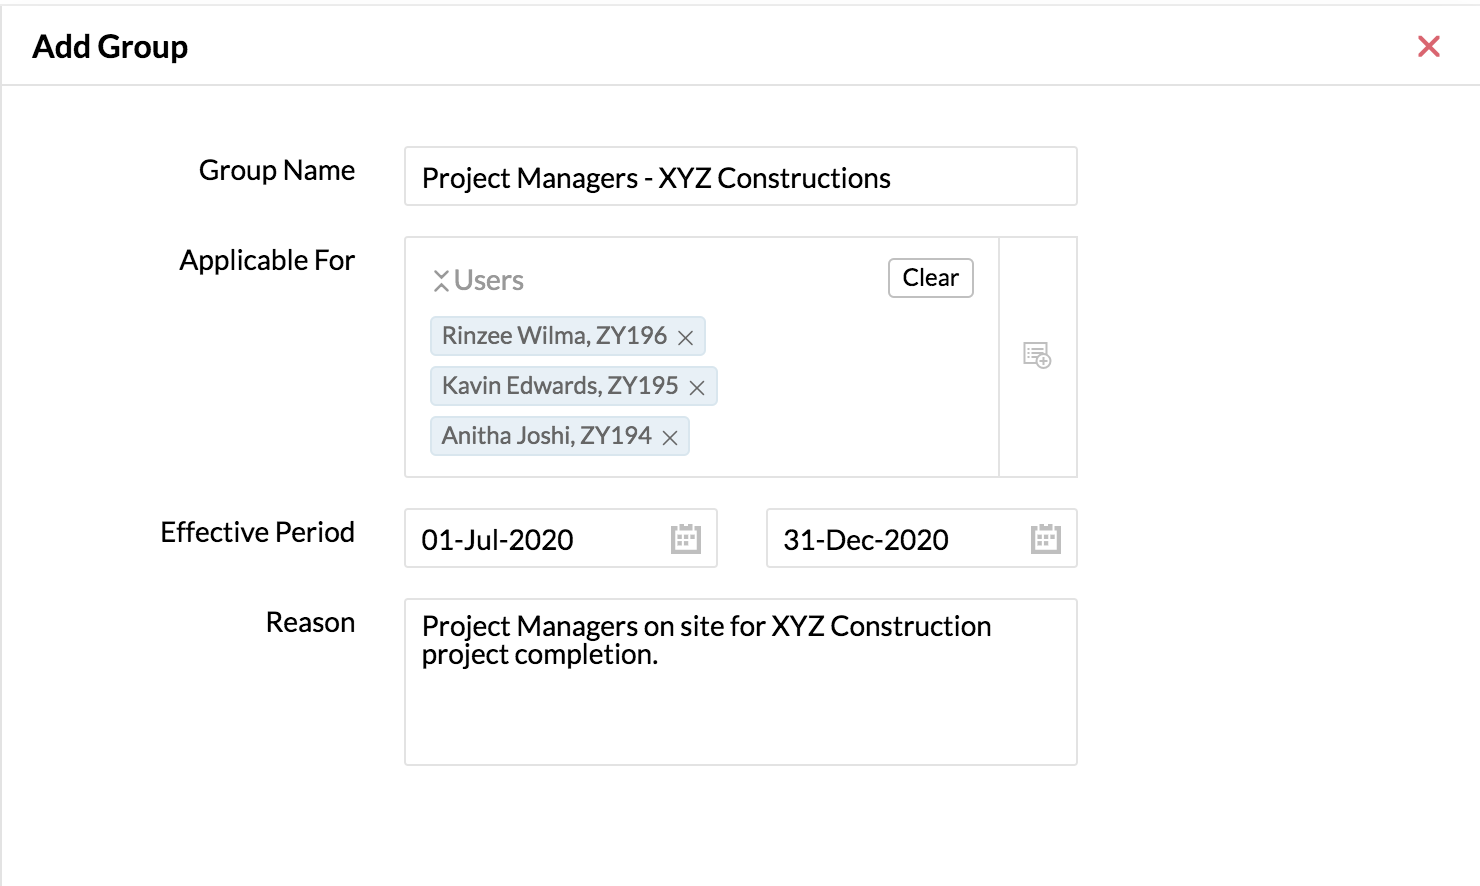Image resolution: width=1480 pixels, height=886 pixels.
Task: Close the Add Group dialog
Action: pyautogui.click(x=1428, y=46)
